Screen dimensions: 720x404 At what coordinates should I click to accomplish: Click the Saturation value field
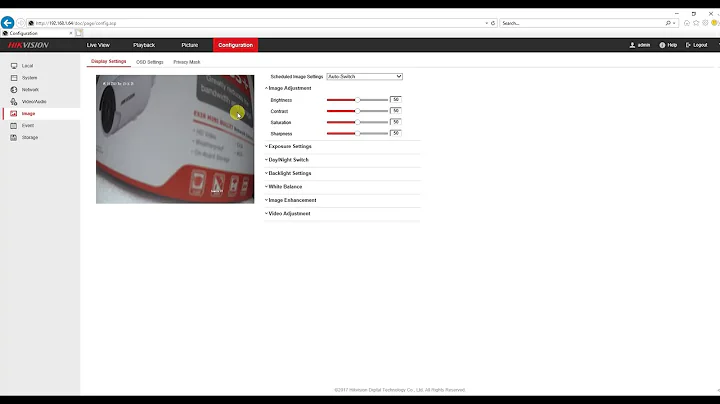pyautogui.click(x=395, y=122)
